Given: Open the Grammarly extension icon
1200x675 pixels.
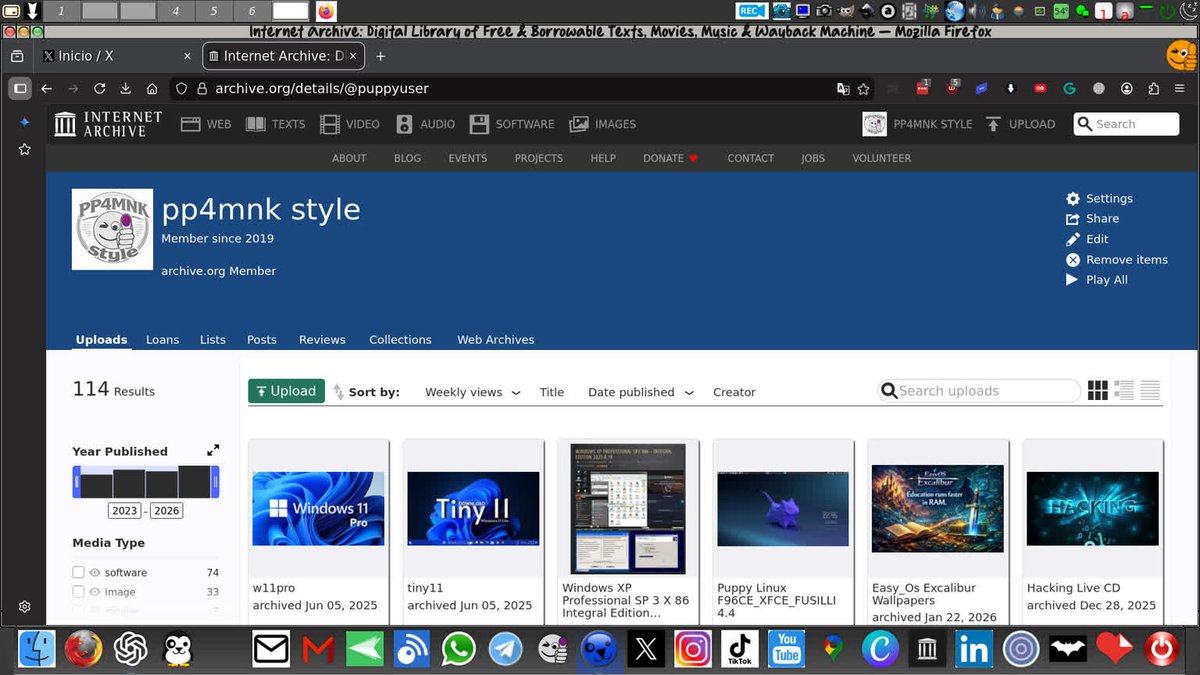Looking at the screenshot, I should (x=1069, y=88).
